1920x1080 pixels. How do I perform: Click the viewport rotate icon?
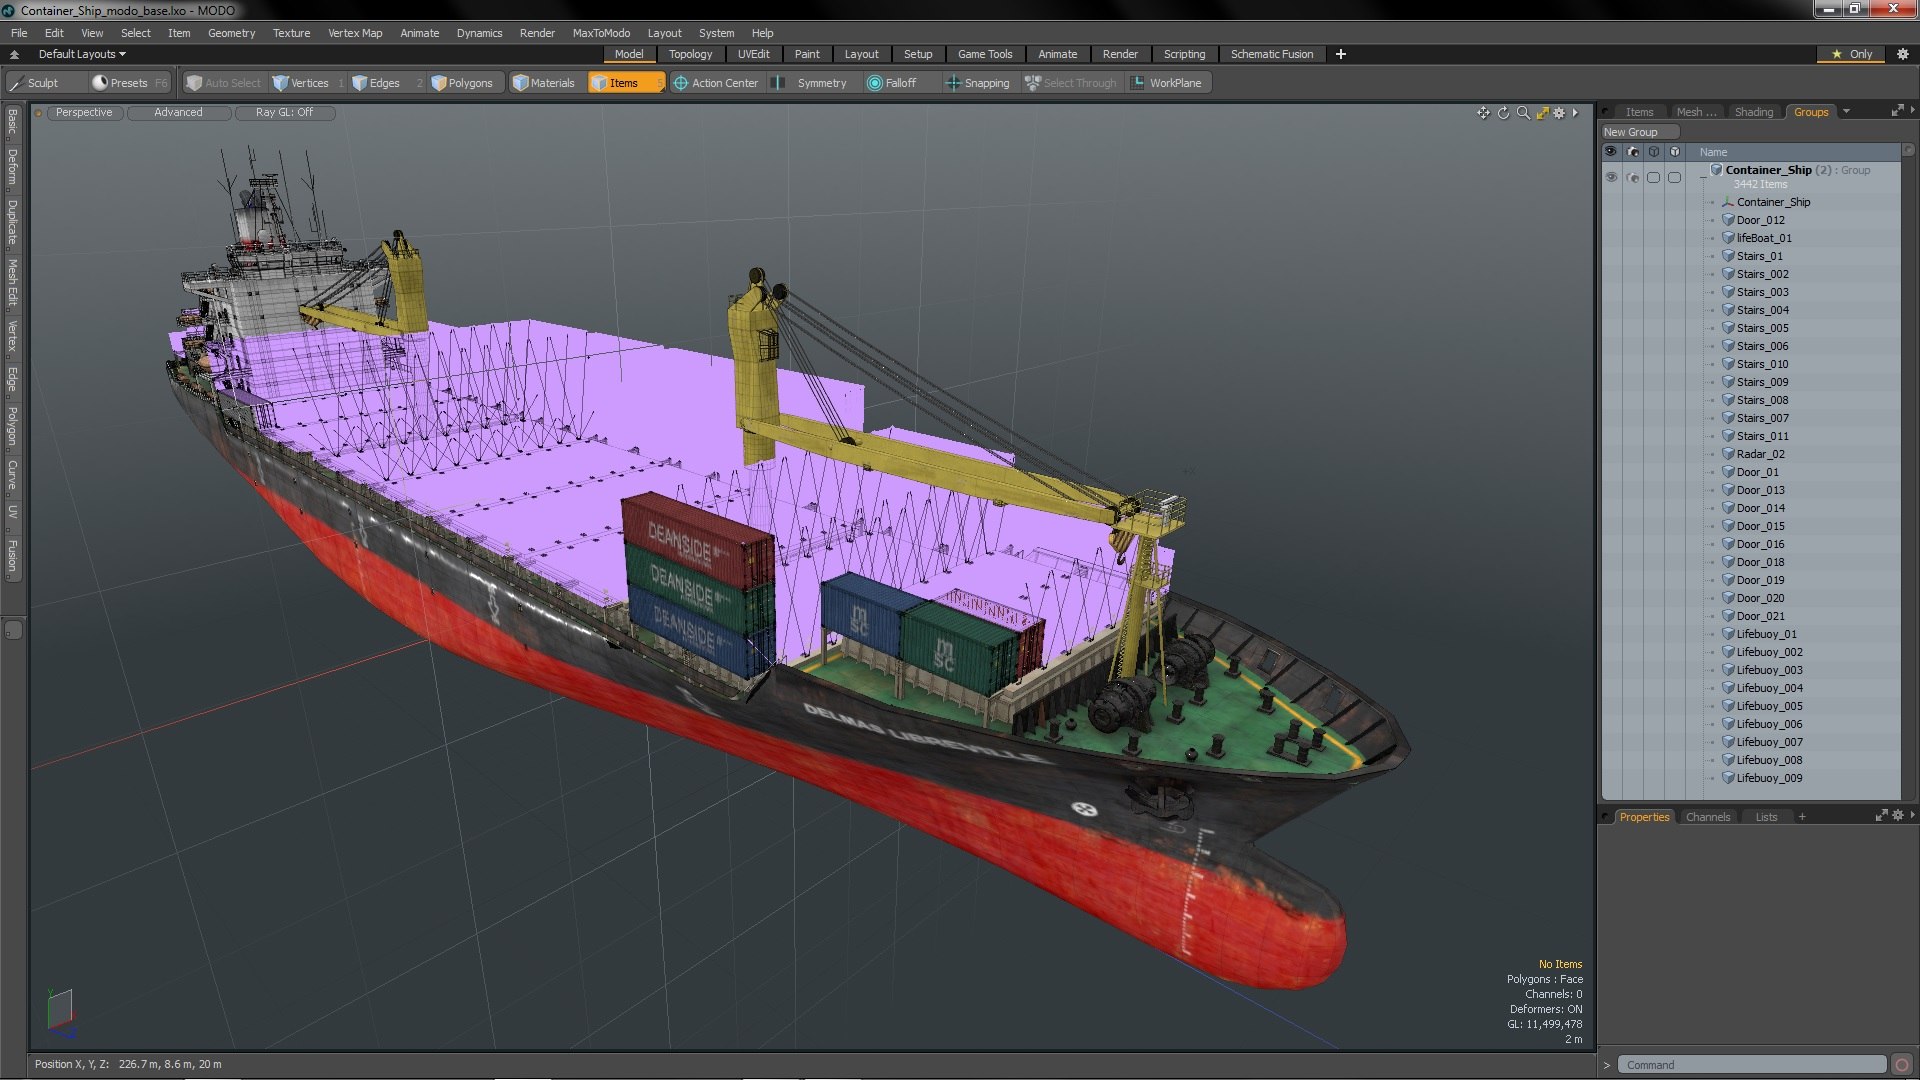click(1503, 113)
